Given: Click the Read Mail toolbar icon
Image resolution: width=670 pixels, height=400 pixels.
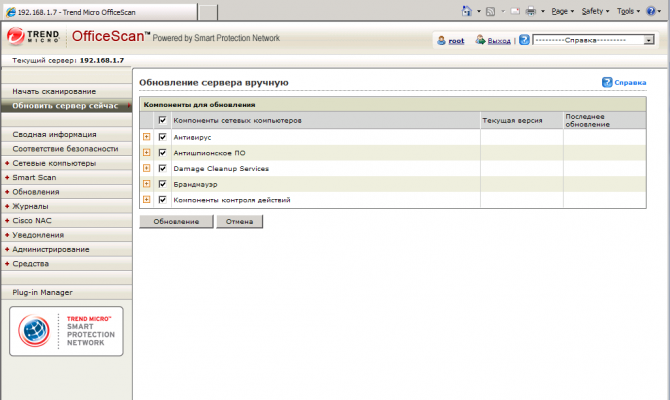Looking at the screenshot, I should [x=515, y=11].
